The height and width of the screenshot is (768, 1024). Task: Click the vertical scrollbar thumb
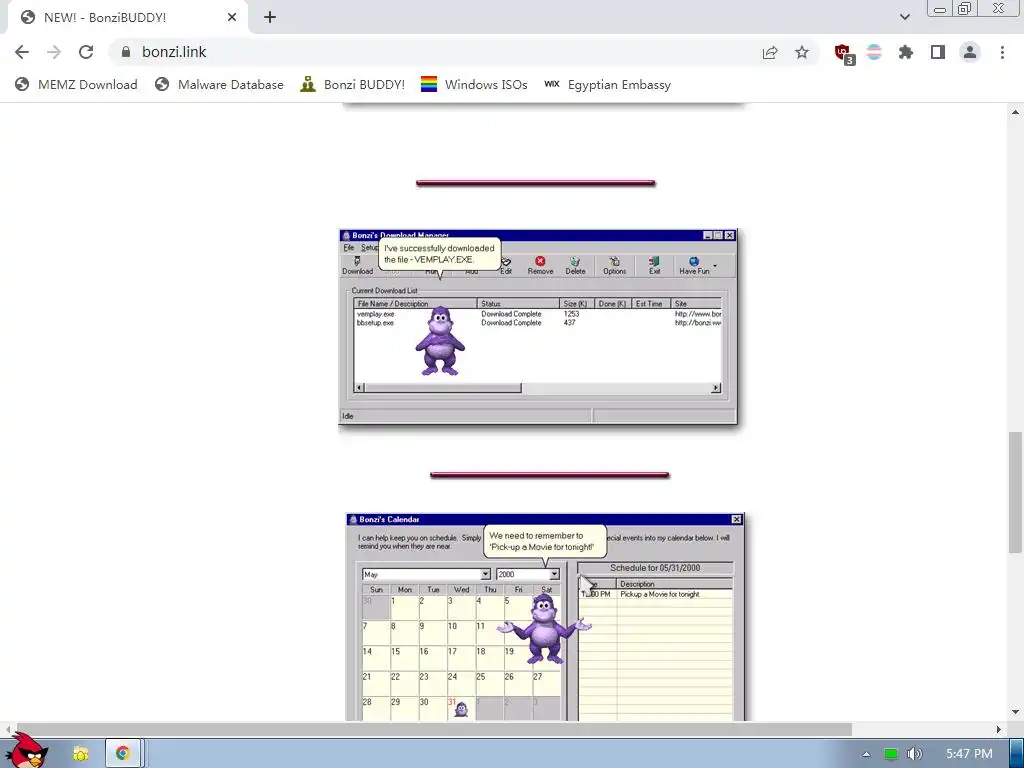click(1015, 492)
